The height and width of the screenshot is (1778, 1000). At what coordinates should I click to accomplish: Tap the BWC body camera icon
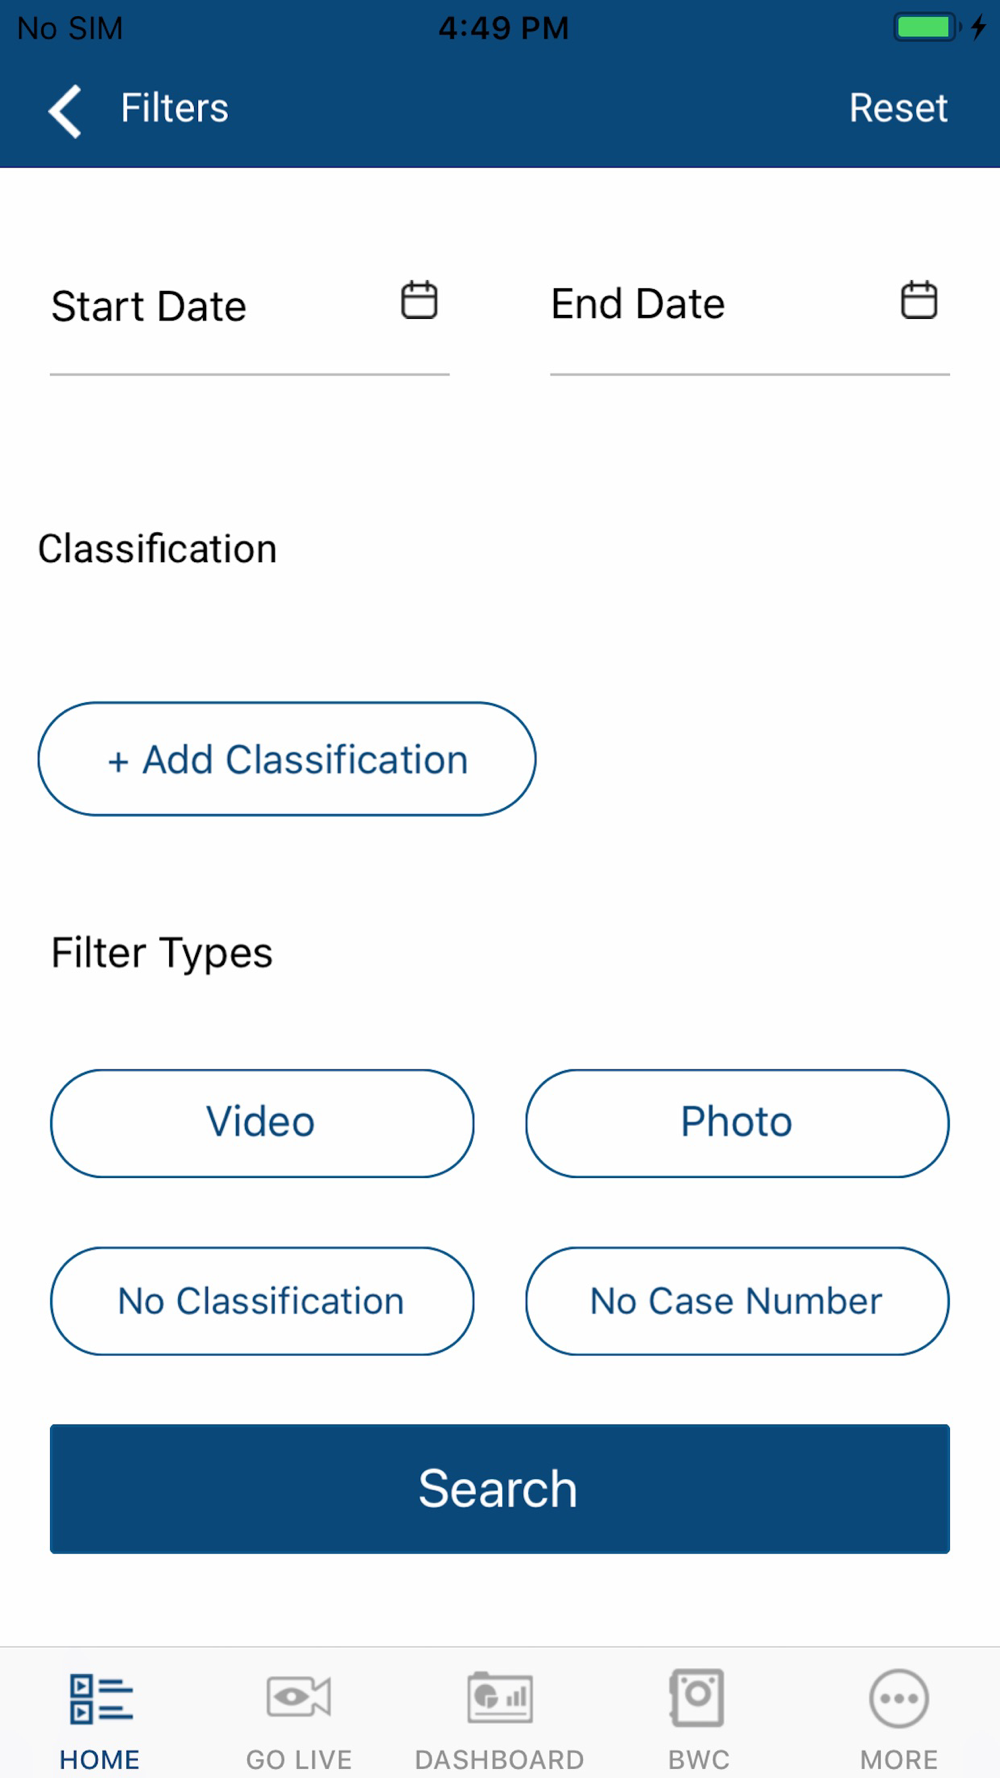point(697,1697)
